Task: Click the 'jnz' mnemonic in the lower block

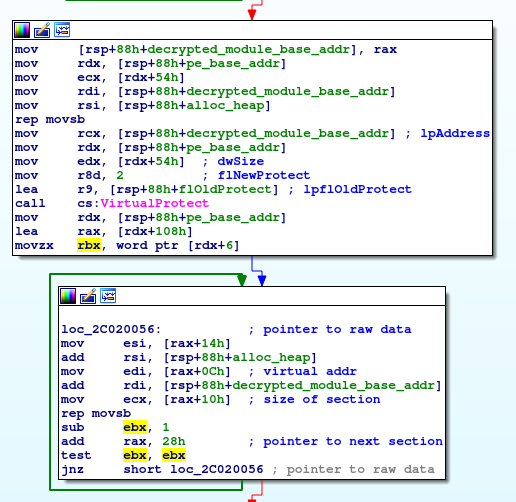Action: click(x=73, y=469)
